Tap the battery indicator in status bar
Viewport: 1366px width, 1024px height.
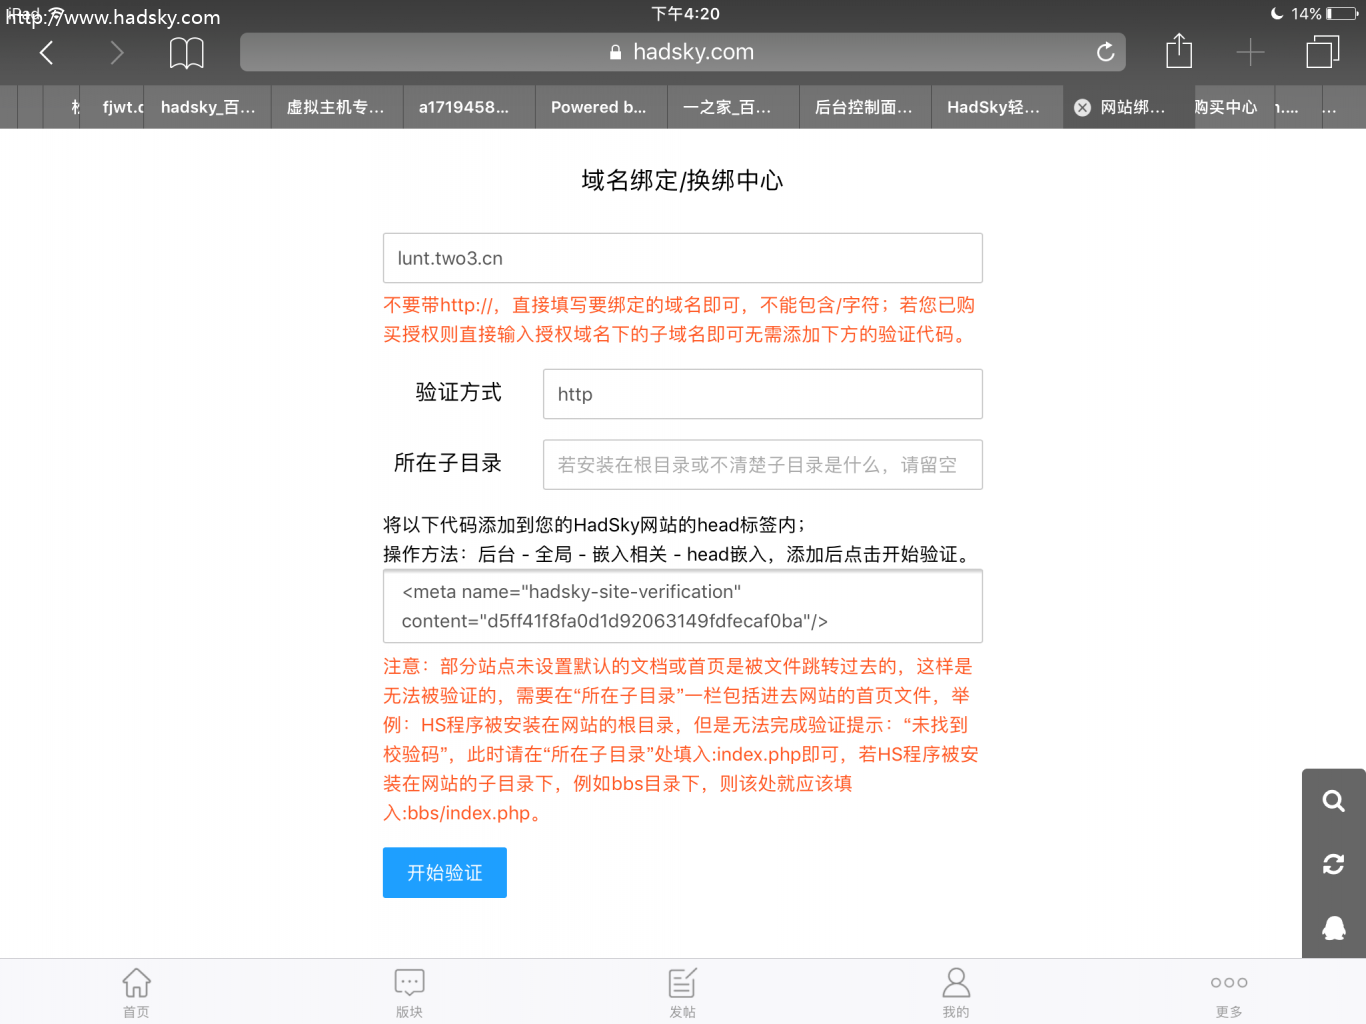(x=1342, y=14)
